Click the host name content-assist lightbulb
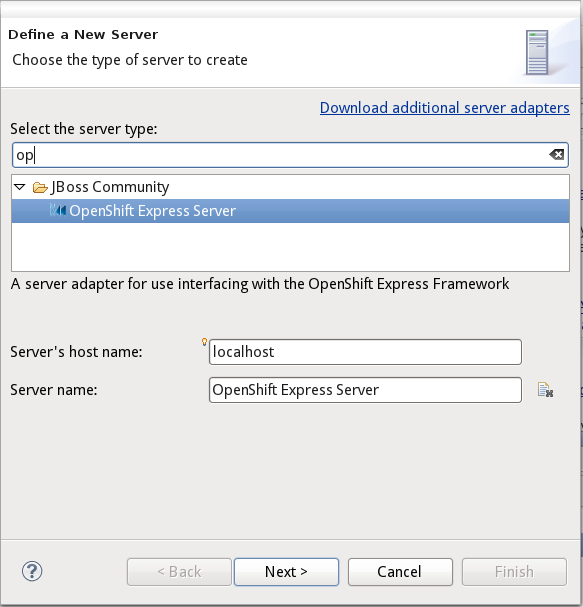 pyautogui.click(x=204, y=341)
